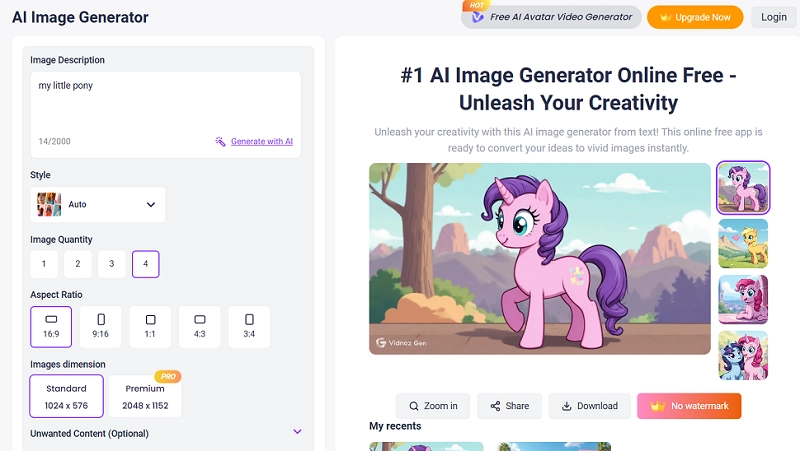Image resolution: width=800 pixels, height=451 pixels.
Task: Click the Auto style preview icon
Action: [49, 205]
